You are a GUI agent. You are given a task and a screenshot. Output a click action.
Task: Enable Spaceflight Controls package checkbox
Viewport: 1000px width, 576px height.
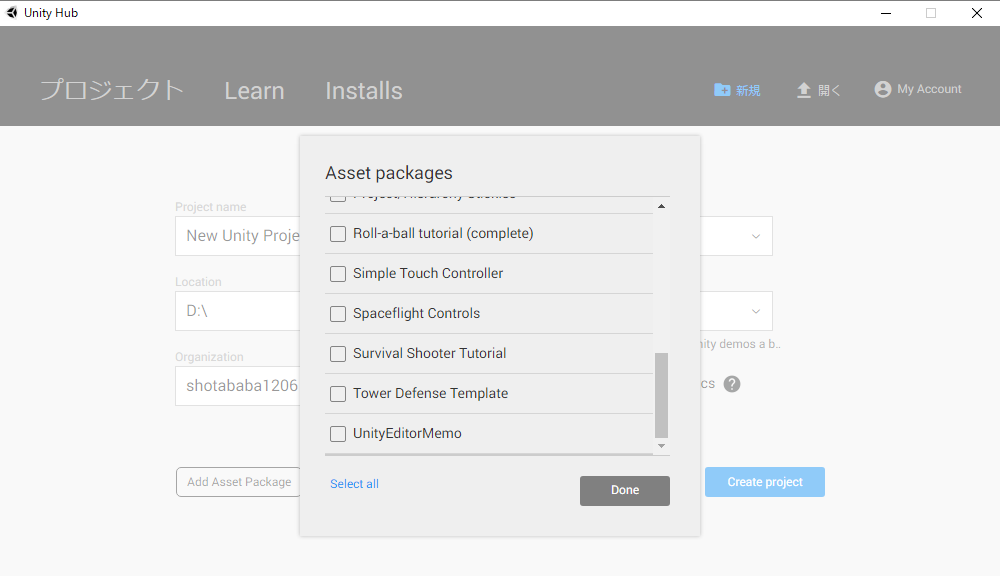[x=338, y=314]
